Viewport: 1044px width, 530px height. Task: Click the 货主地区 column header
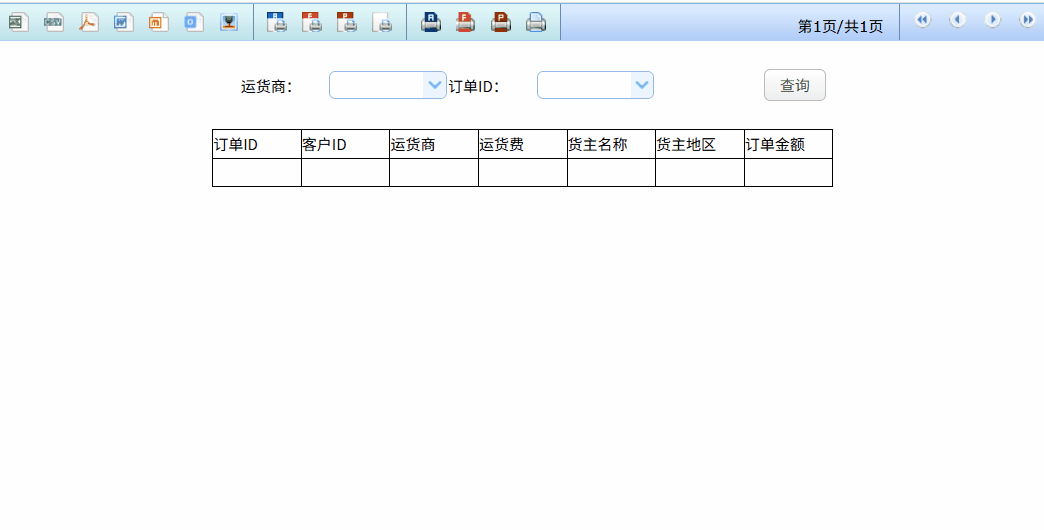click(700, 144)
